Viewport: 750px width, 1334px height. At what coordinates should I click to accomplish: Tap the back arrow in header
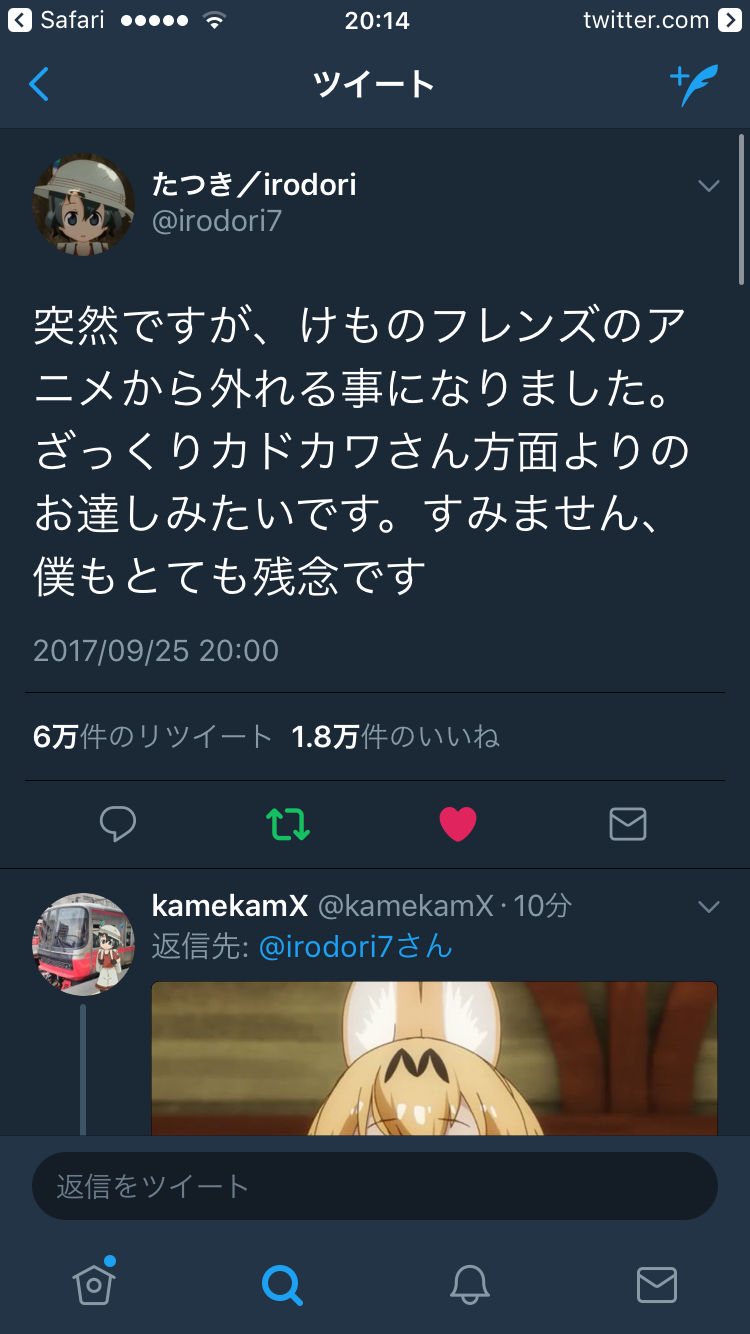coord(39,85)
